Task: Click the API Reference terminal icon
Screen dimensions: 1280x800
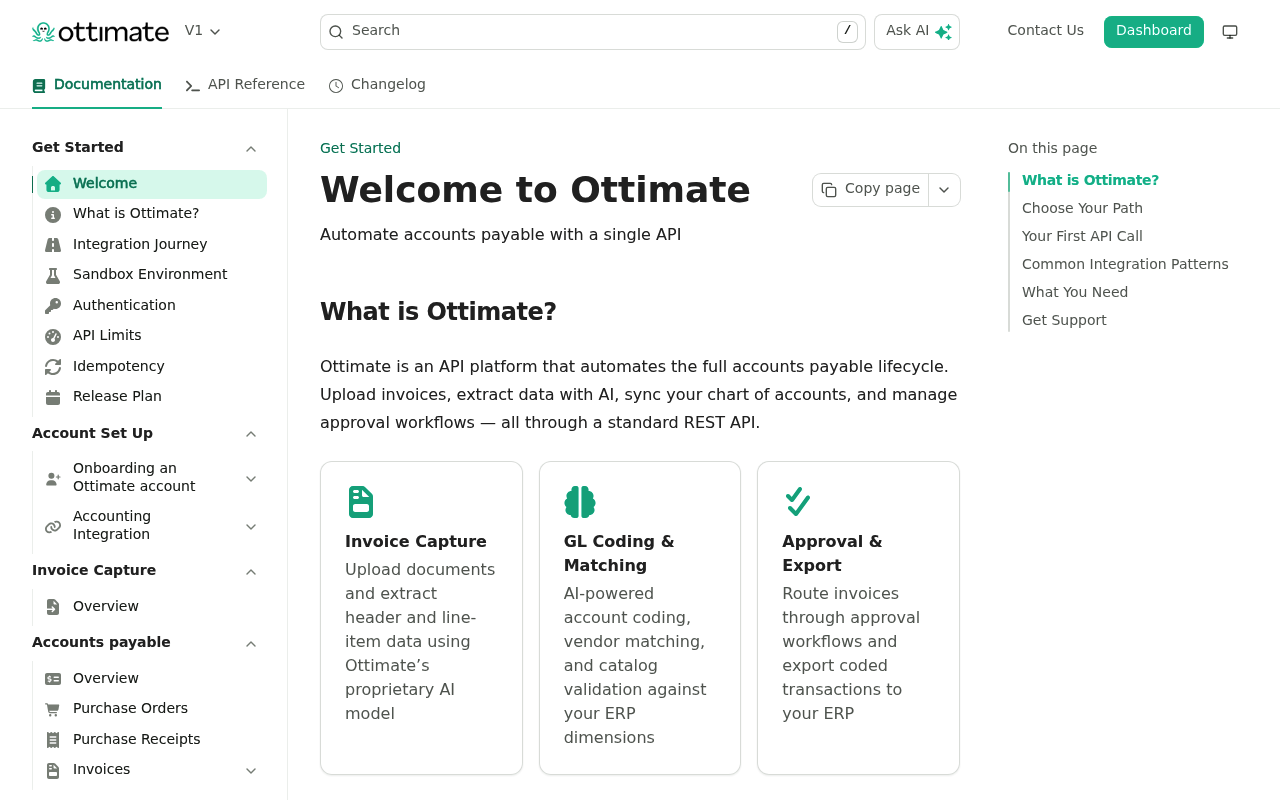Action: [x=193, y=86]
